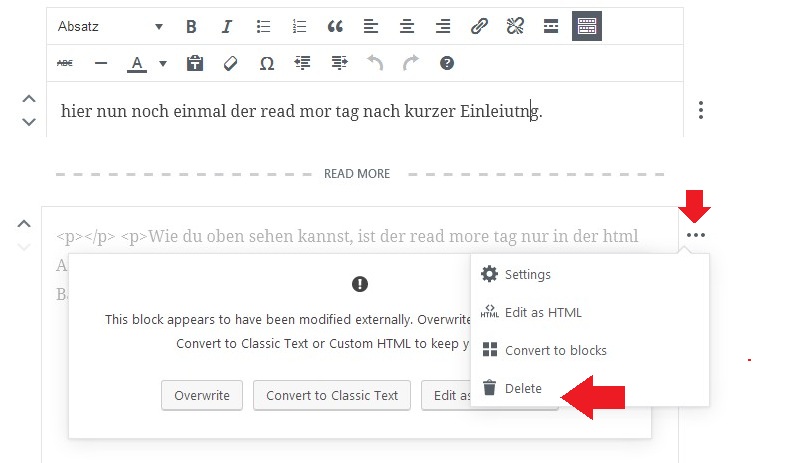This screenshot has height=463, width=800.
Task: Toggle the toolbar kitchen sink button
Action: [x=587, y=27]
